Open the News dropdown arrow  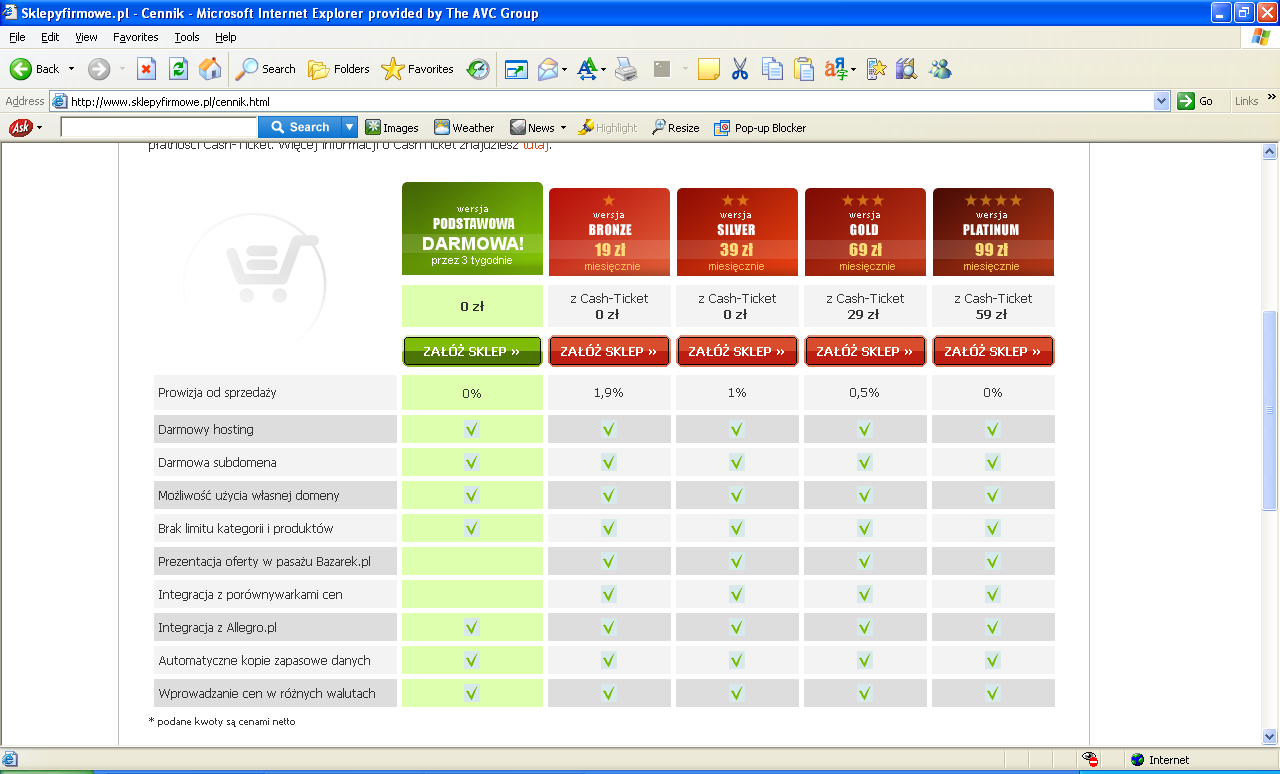pyautogui.click(x=563, y=127)
